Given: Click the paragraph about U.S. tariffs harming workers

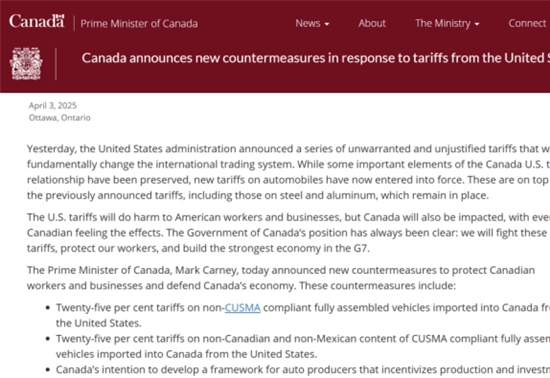Looking at the screenshot, I should coord(288,232).
